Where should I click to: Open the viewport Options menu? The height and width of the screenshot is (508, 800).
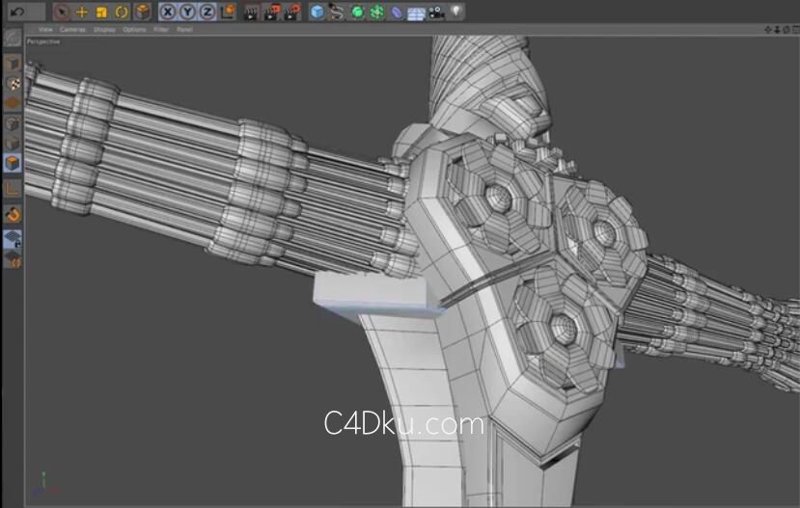point(134,30)
